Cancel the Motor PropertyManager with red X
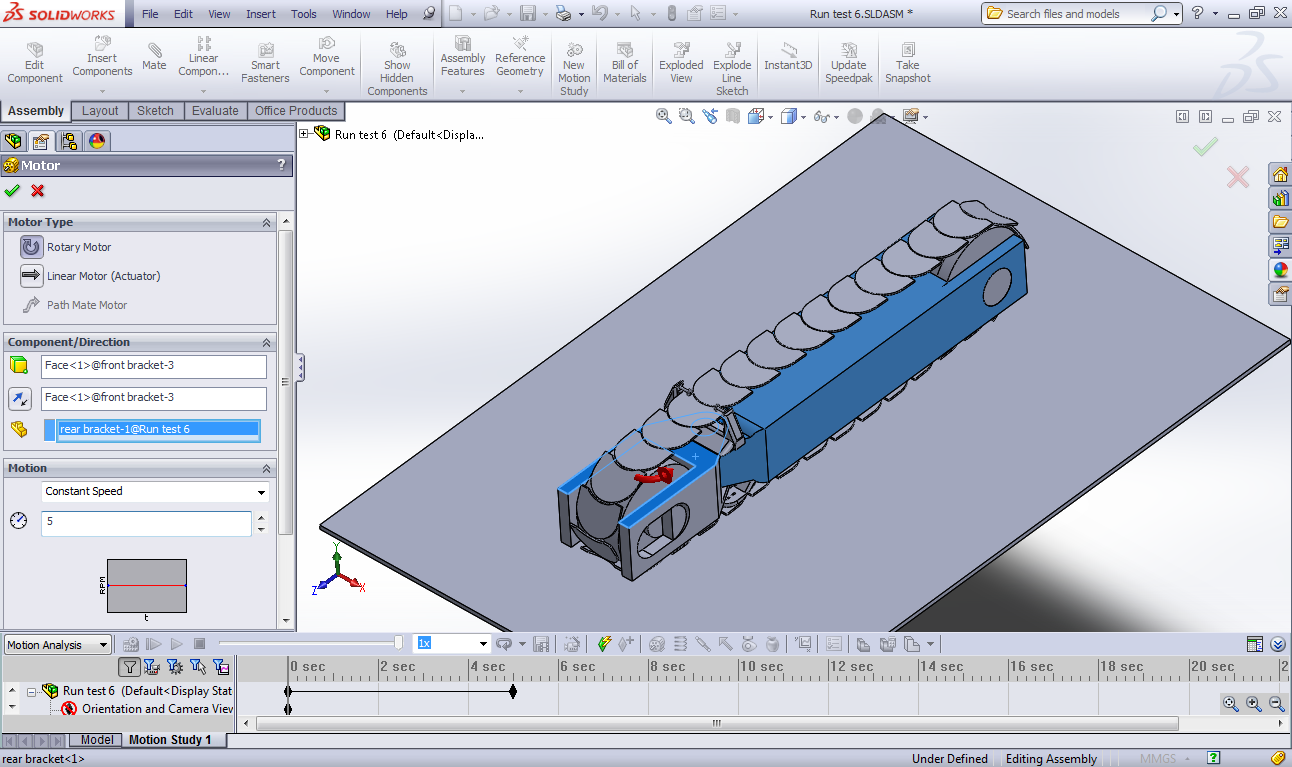 point(37,191)
